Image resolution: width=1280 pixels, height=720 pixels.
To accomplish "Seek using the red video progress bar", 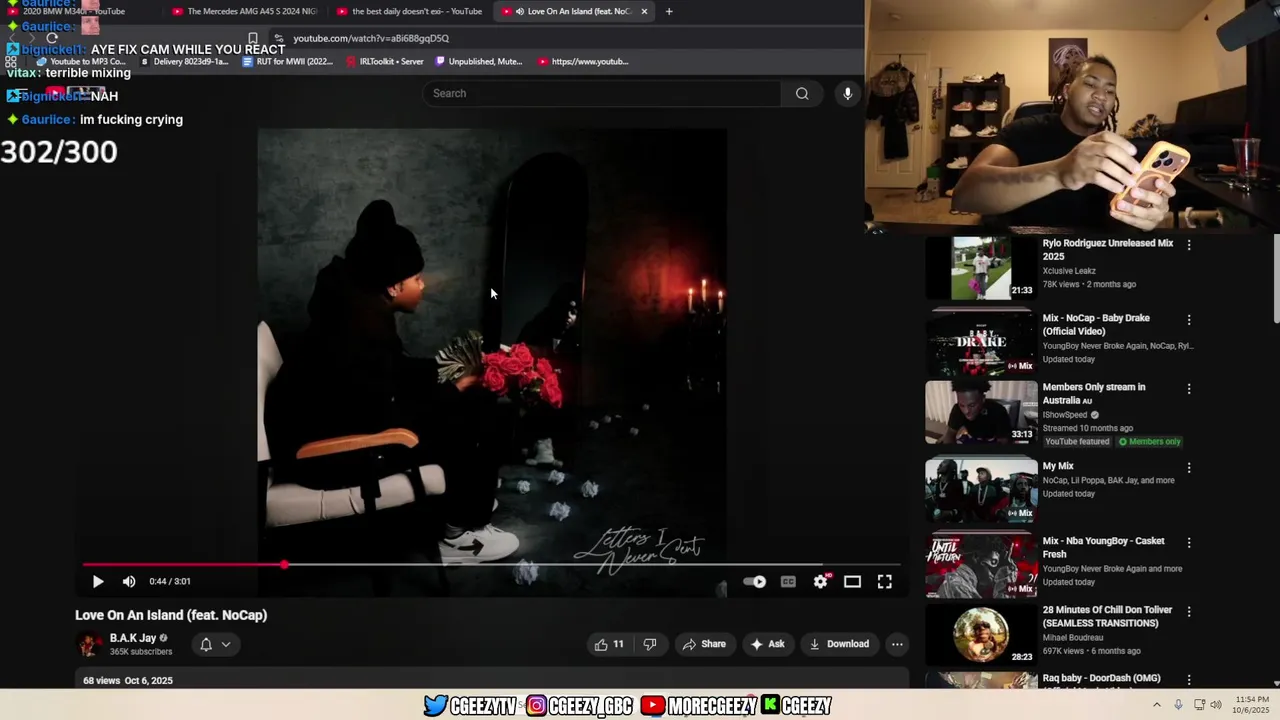I will (x=491, y=565).
